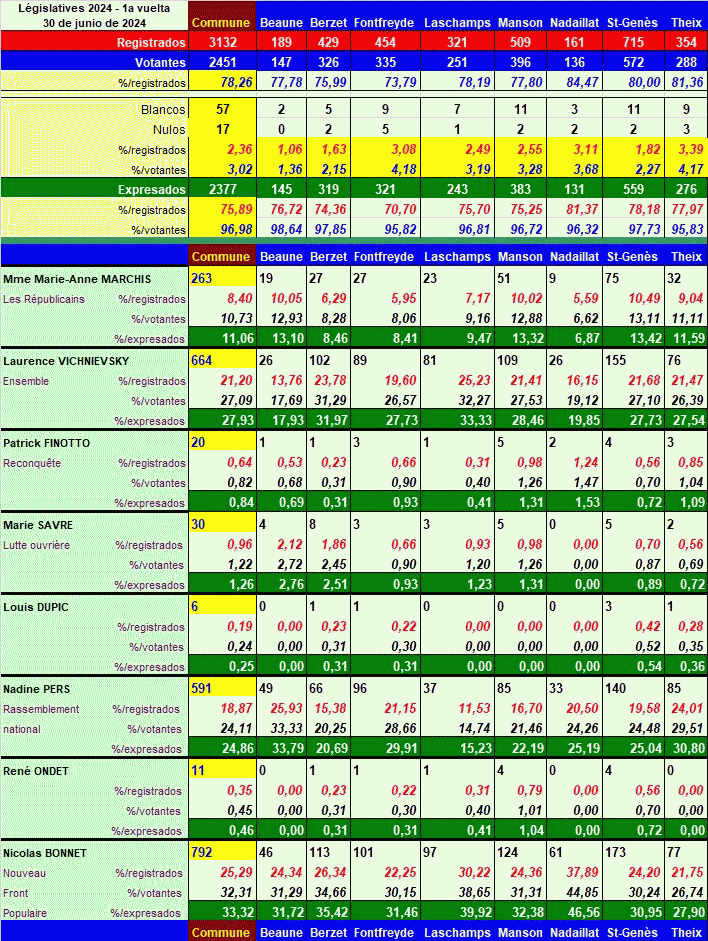
Task: Select Commune expresados value 2377
Action: click(x=223, y=190)
